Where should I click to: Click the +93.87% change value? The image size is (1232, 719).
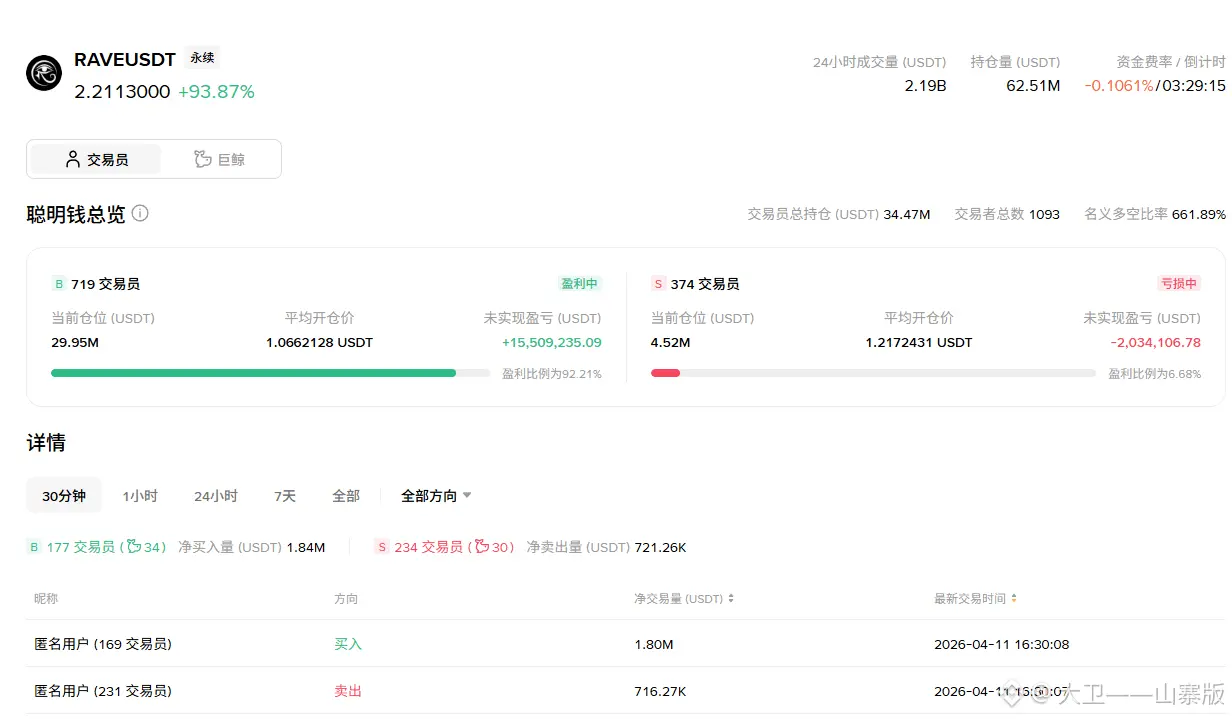216,92
